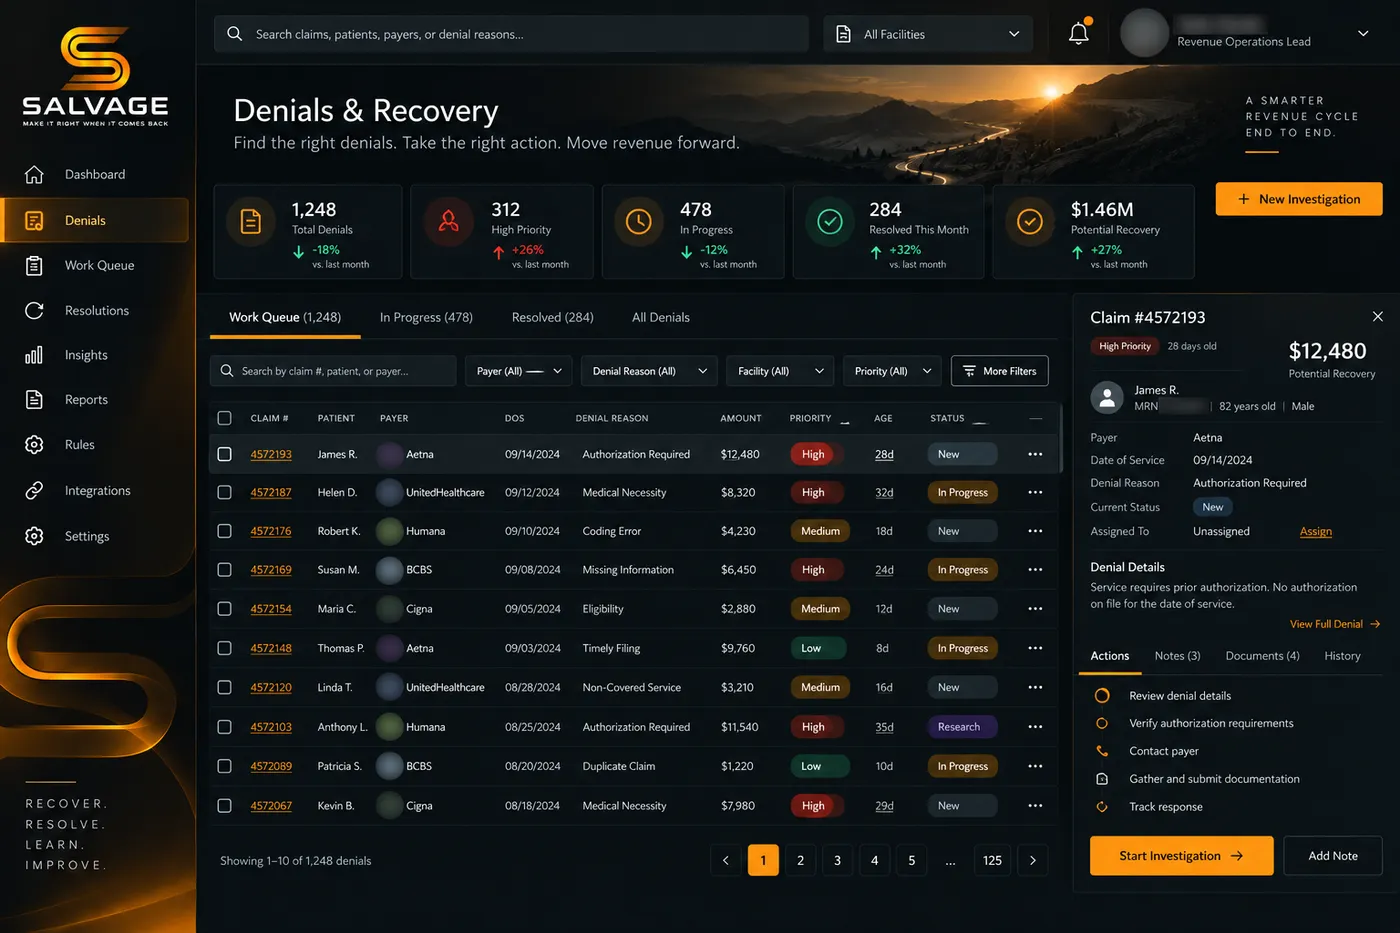Image resolution: width=1400 pixels, height=933 pixels.
Task: Open the Reports document icon
Action: (x=34, y=399)
